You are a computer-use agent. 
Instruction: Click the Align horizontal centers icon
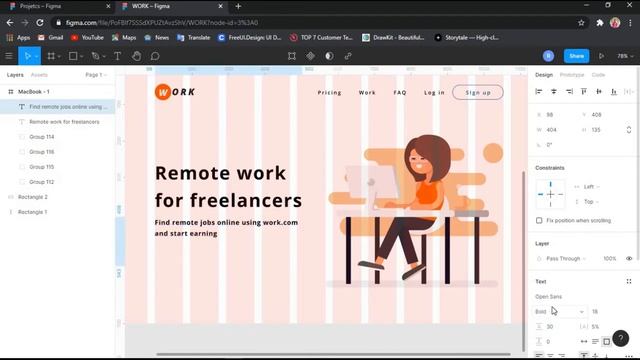tap(554, 91)
